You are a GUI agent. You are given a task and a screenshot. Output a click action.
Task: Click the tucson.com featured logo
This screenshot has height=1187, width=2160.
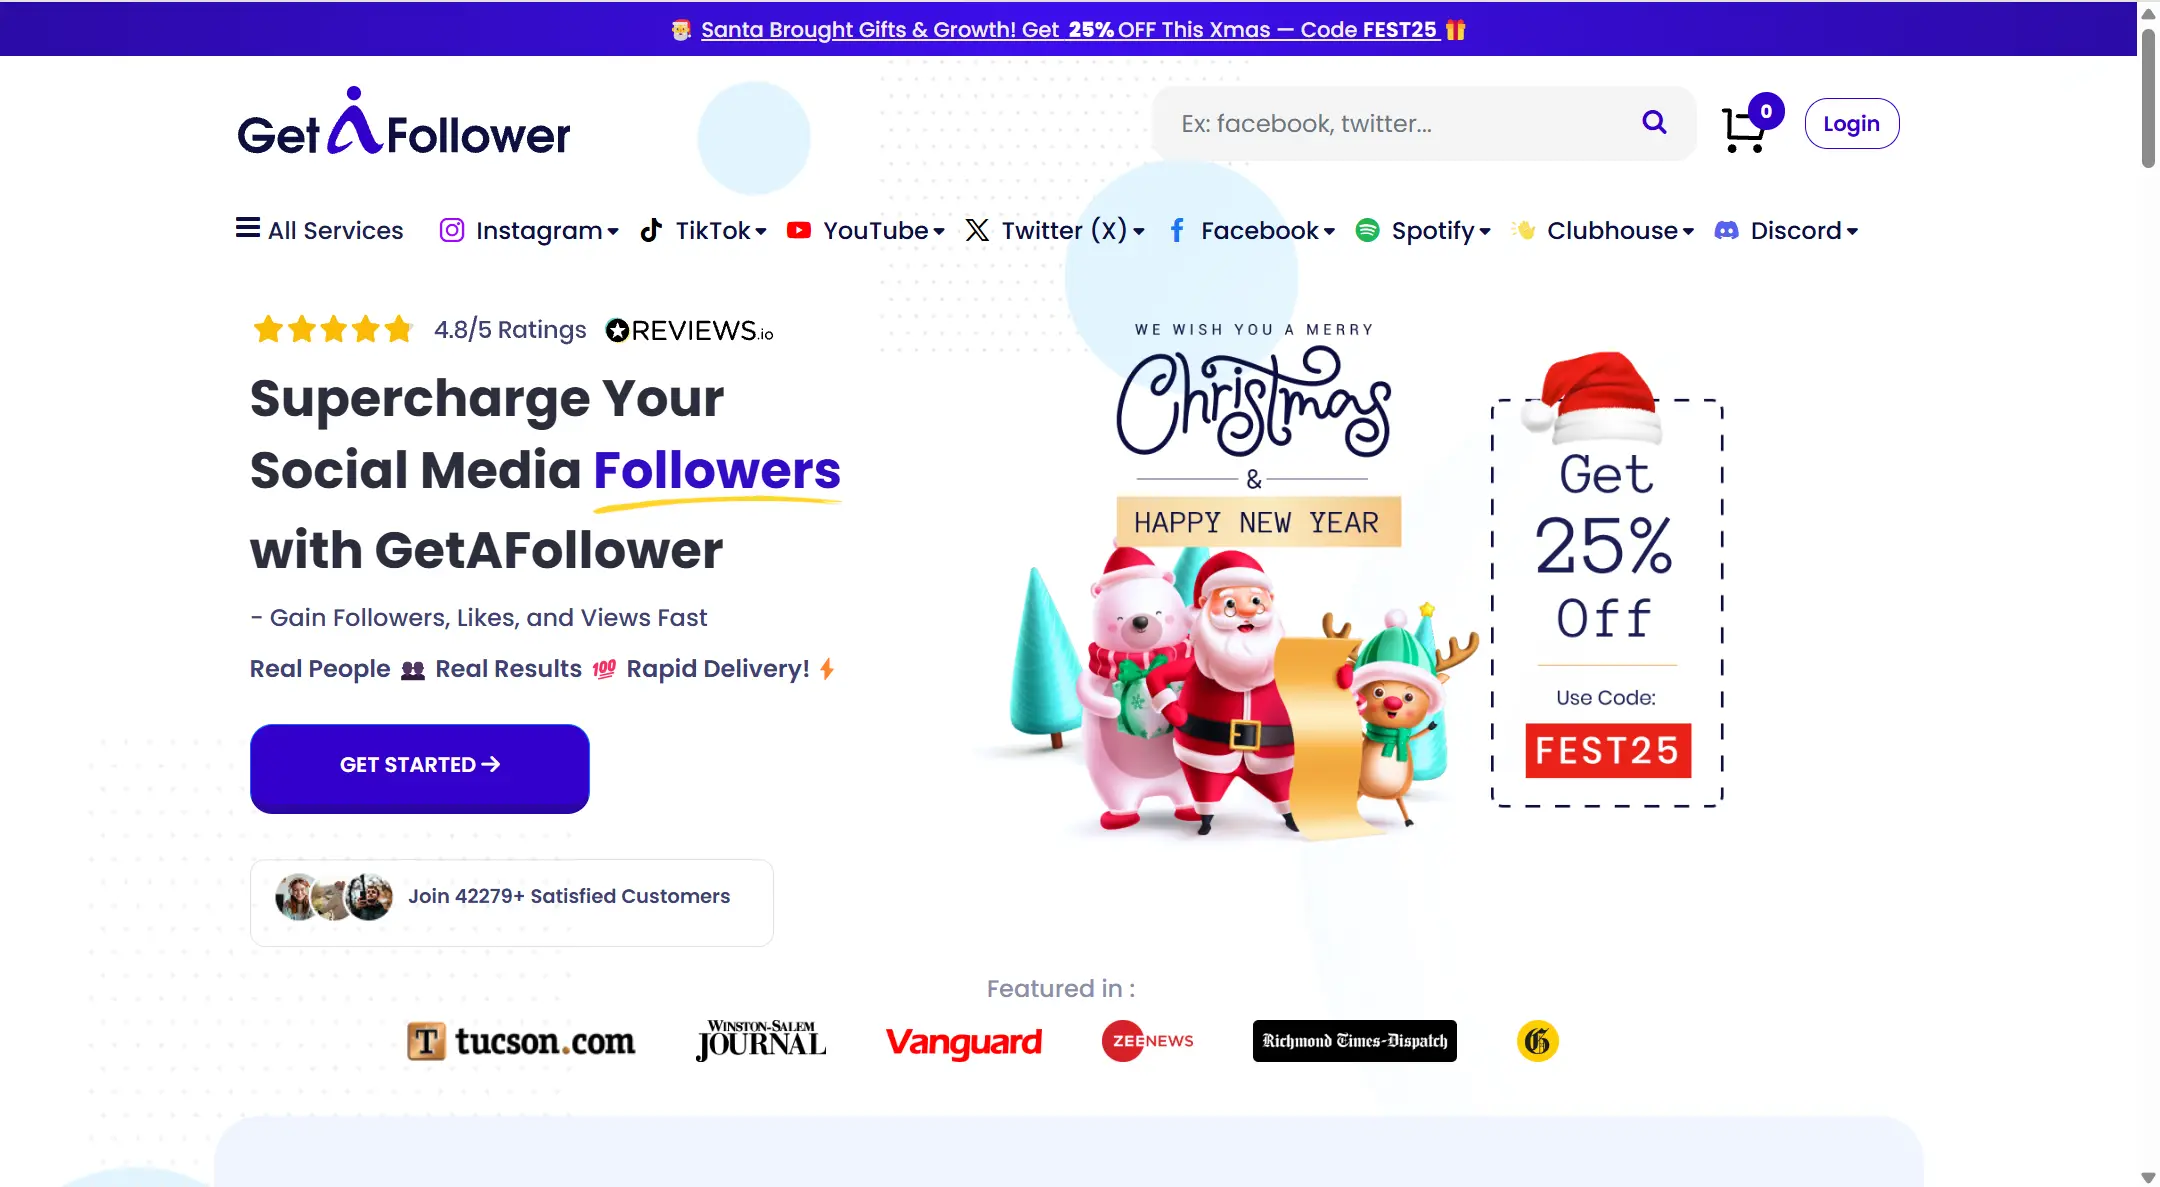point(521,1041)
